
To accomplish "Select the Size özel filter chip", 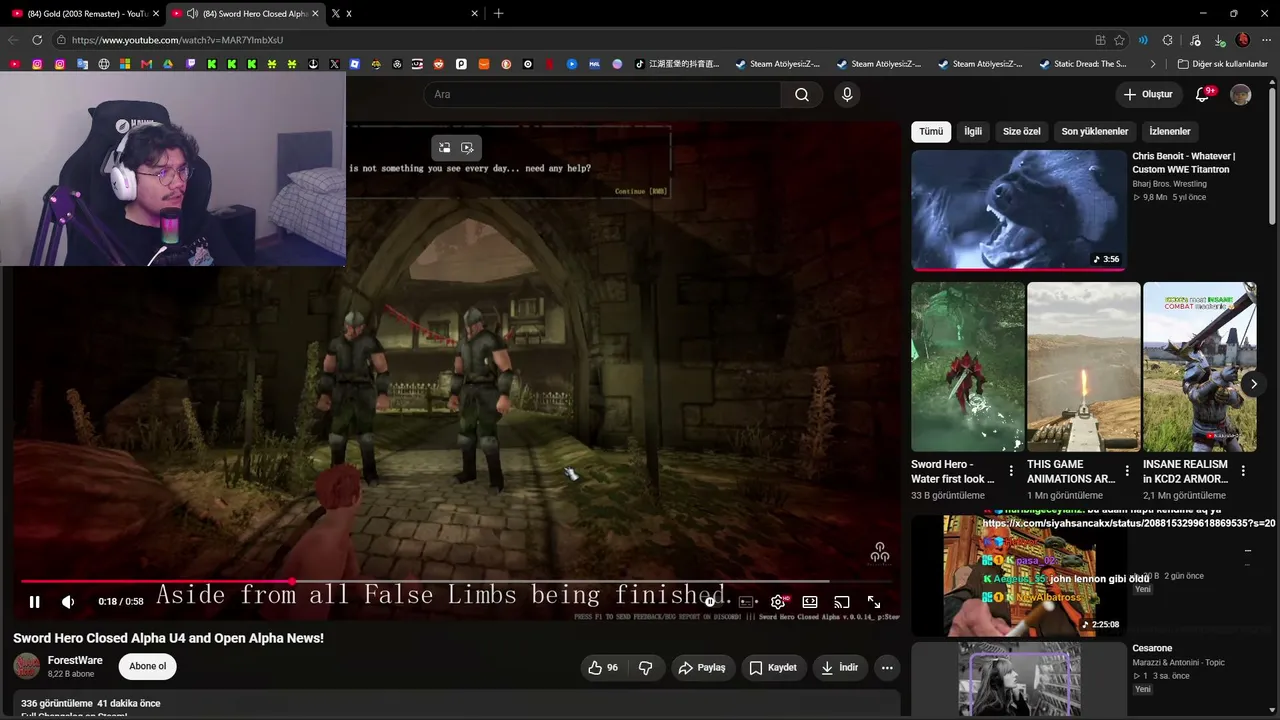I will click(x=1022, y=131).
